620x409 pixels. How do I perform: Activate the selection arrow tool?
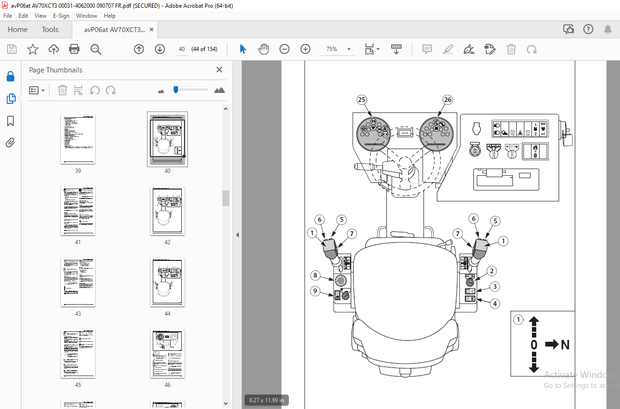click(x=242, y=49)
